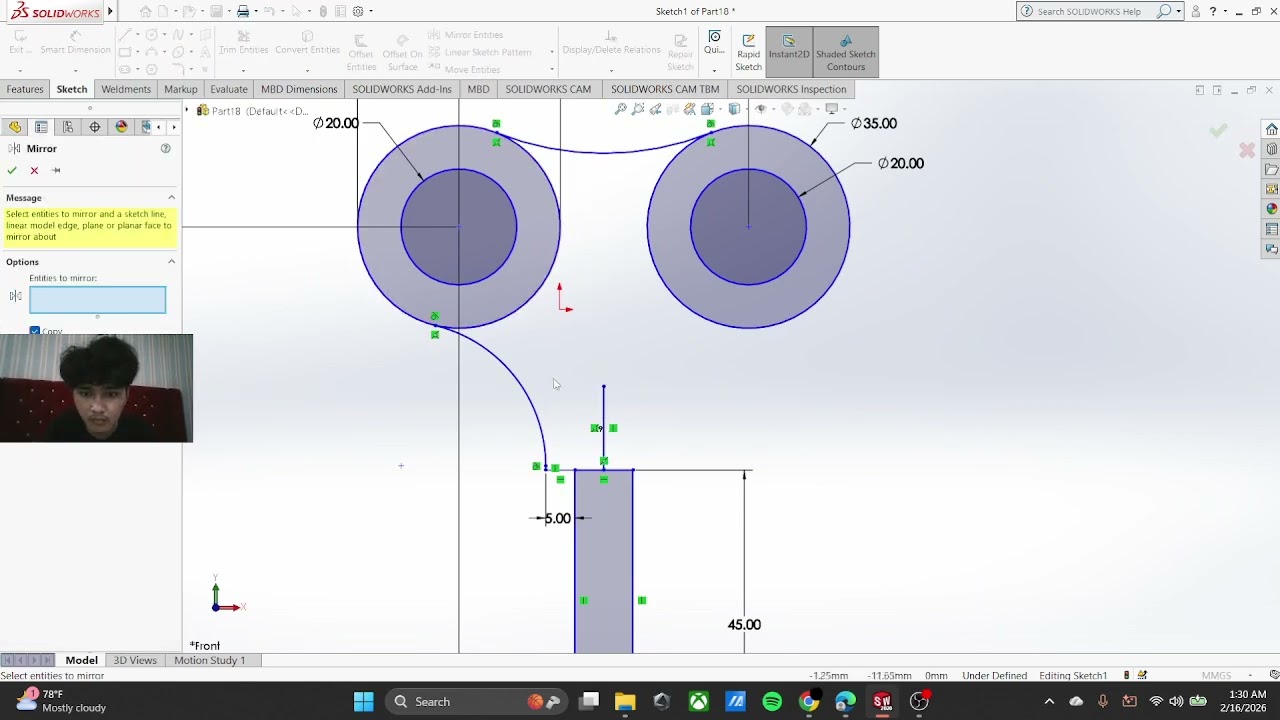Select the 45.00 dimension
1280x720 pixels.
click(744, 624)
